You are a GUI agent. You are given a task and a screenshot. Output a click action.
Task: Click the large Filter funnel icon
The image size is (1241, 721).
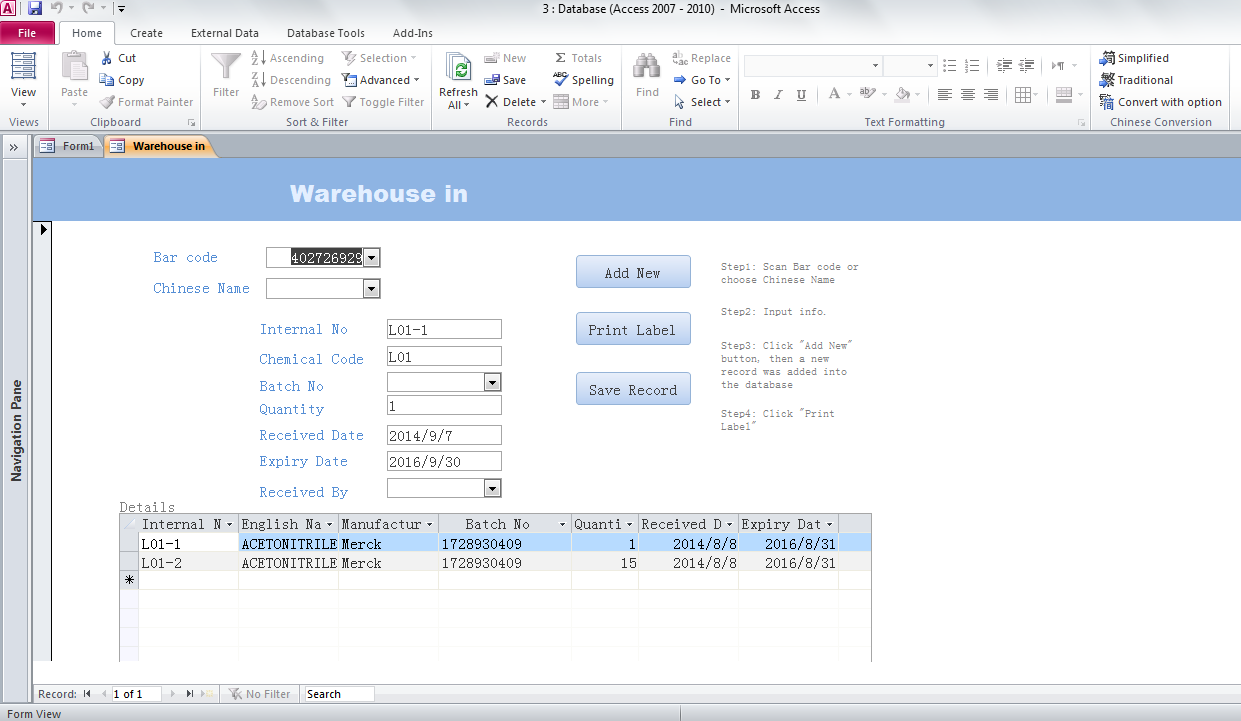coord(226,68)
